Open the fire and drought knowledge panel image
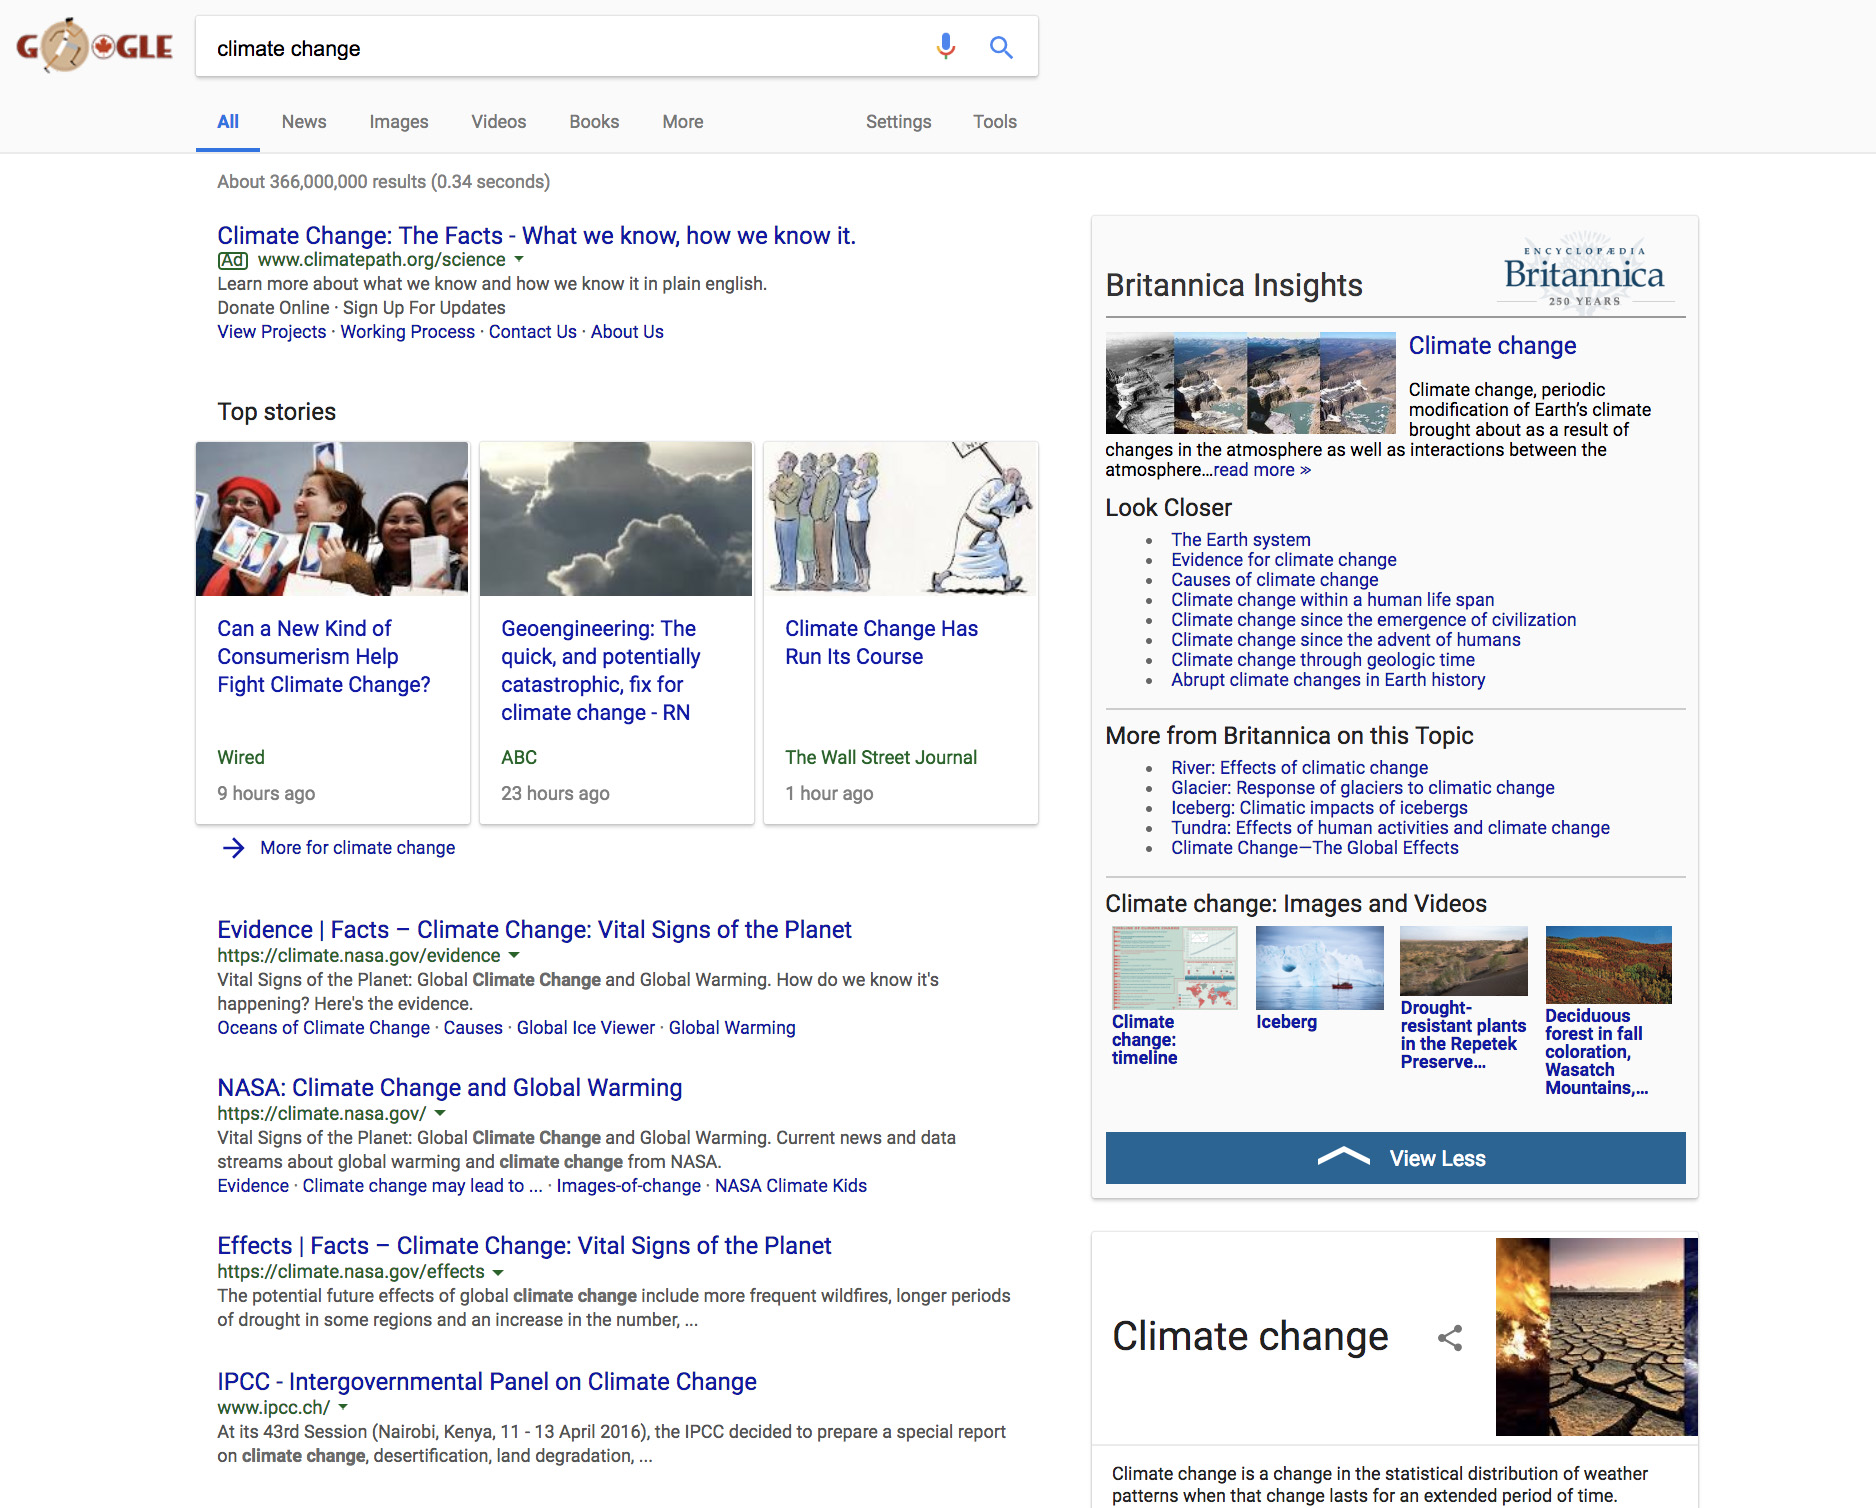 coord(1597,1337)
